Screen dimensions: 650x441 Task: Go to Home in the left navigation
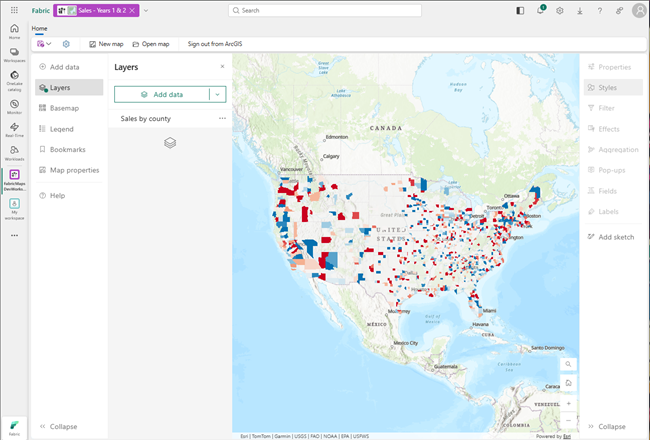coord(15,32)
